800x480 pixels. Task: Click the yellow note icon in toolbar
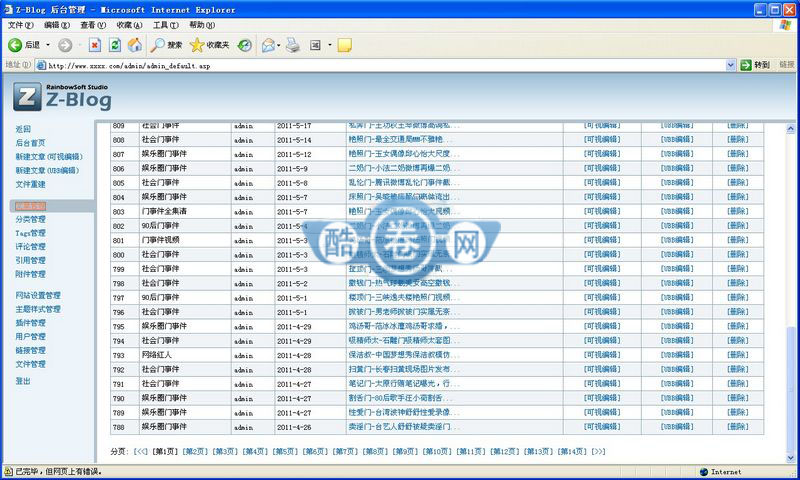(x=345, y=45)
